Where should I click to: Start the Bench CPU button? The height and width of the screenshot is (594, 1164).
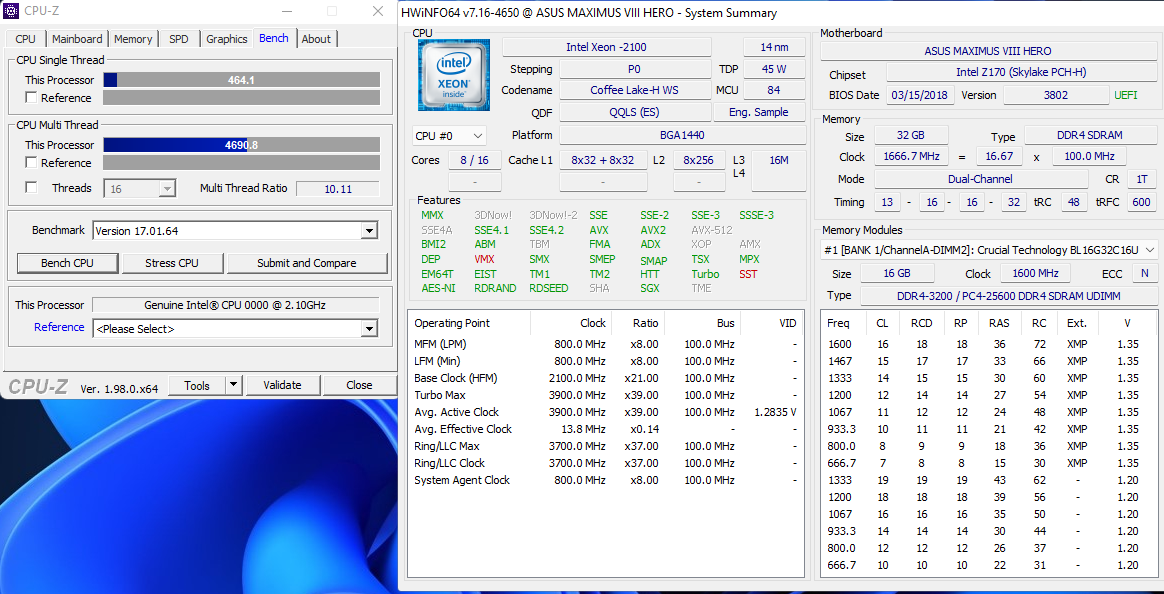(x=68, y=263)
